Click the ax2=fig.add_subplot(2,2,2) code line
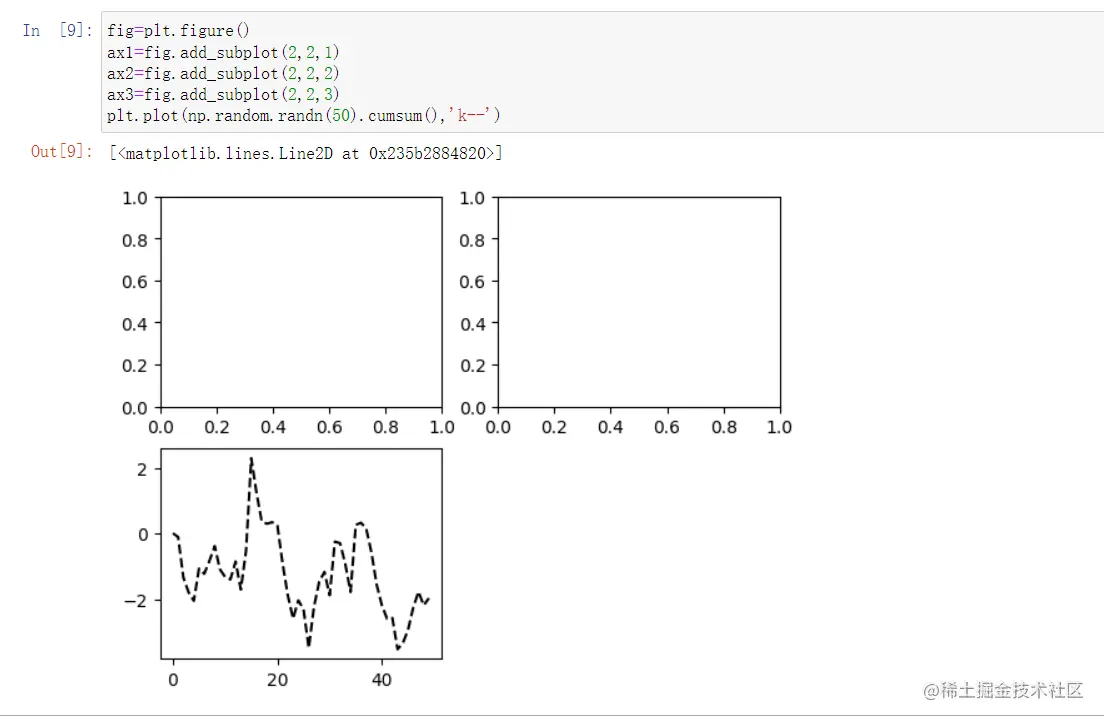1104x721 pixels. pos(223,73)
